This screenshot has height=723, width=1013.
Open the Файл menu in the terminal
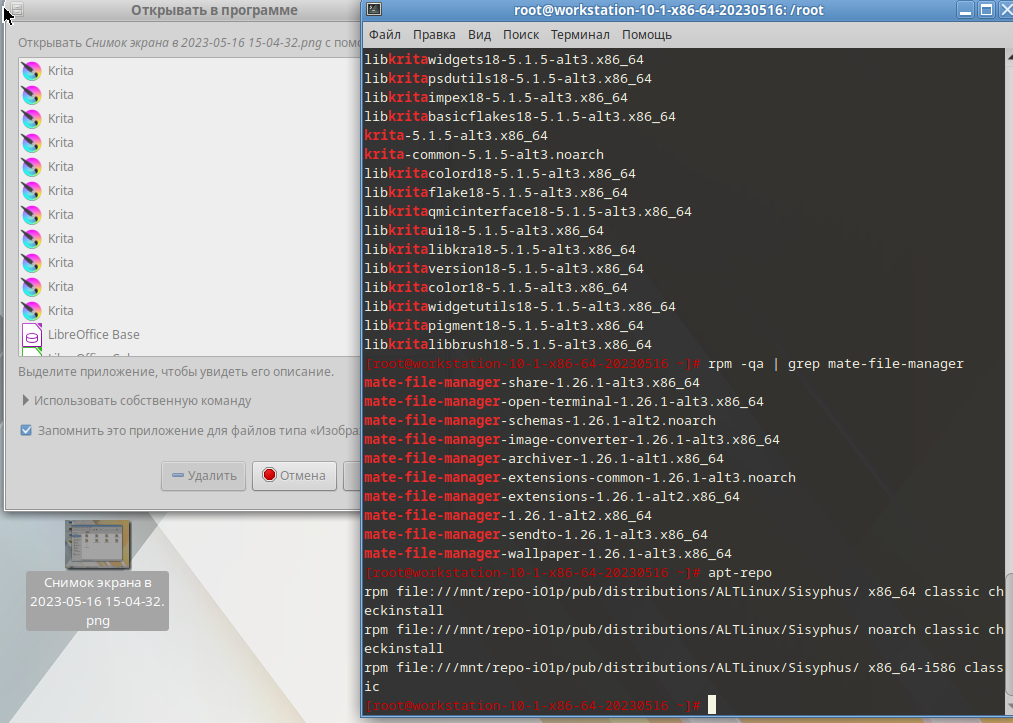point(384,34)
